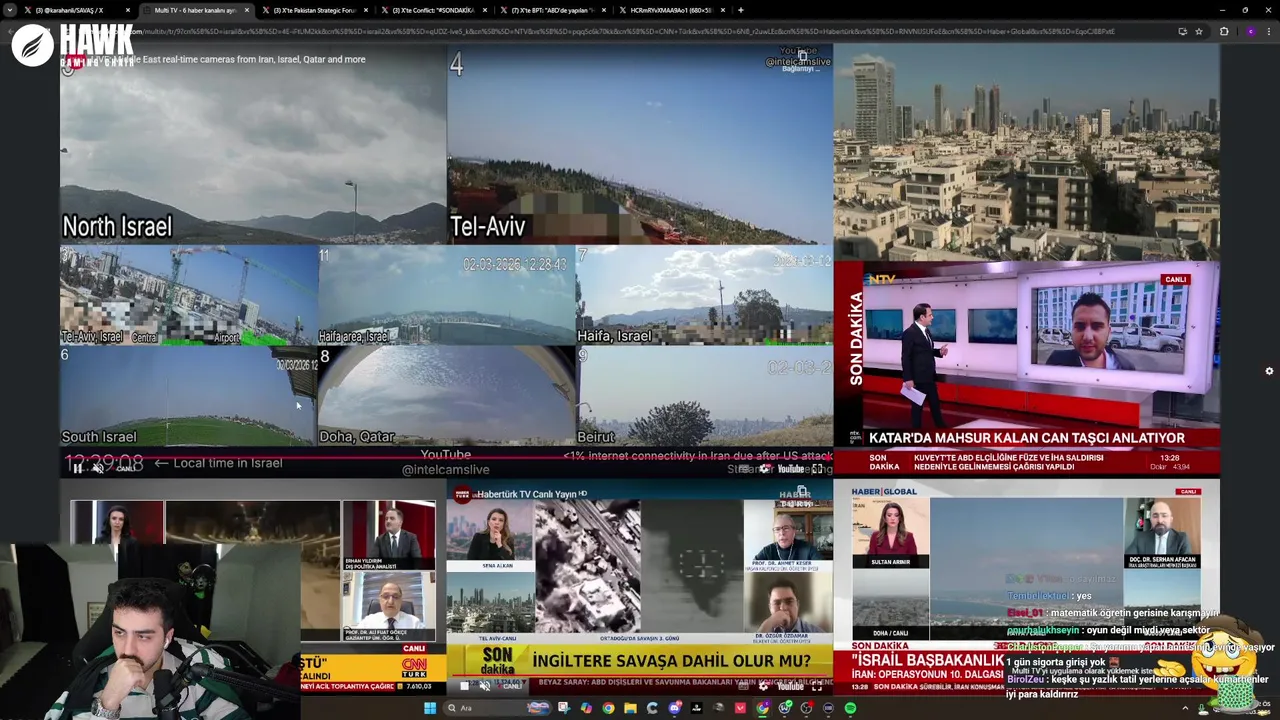
Task: Click the Beirut camera feed
Action: click(x=704, y=396)
